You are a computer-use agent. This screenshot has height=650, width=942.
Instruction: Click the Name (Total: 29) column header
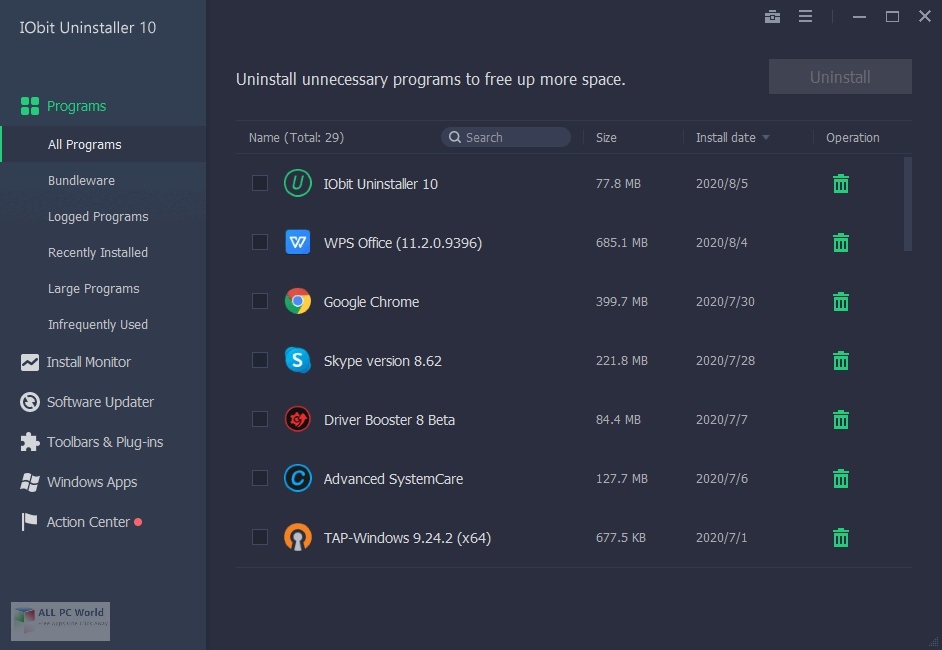coord(296,138)
